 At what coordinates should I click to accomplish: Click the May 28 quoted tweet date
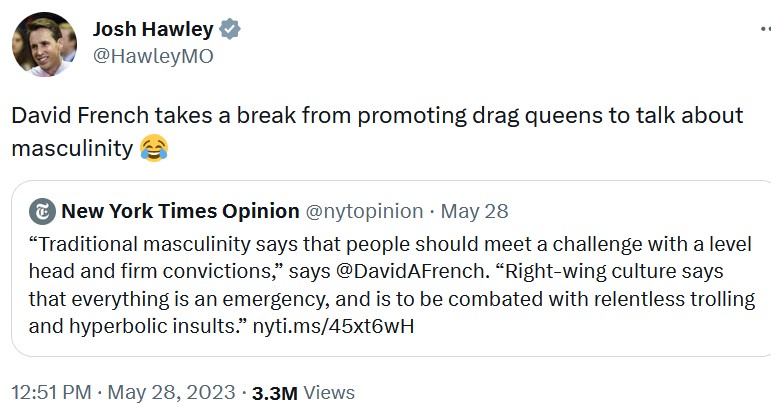click(x=474, y=211)
